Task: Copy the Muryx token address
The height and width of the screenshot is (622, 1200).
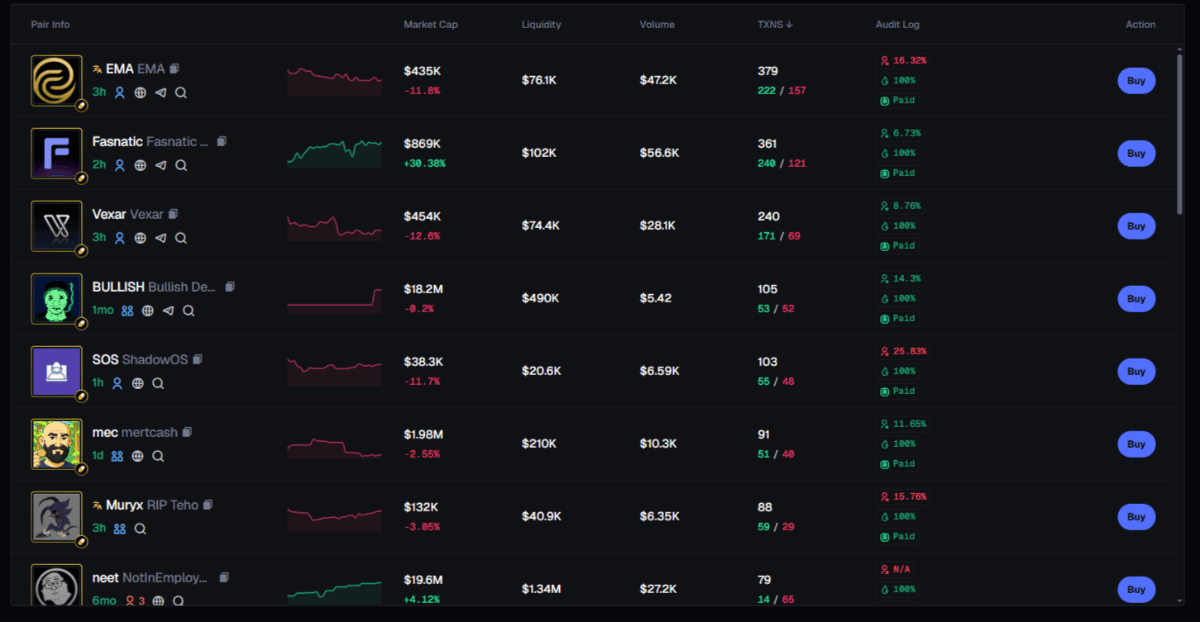Action: [208, 505]
